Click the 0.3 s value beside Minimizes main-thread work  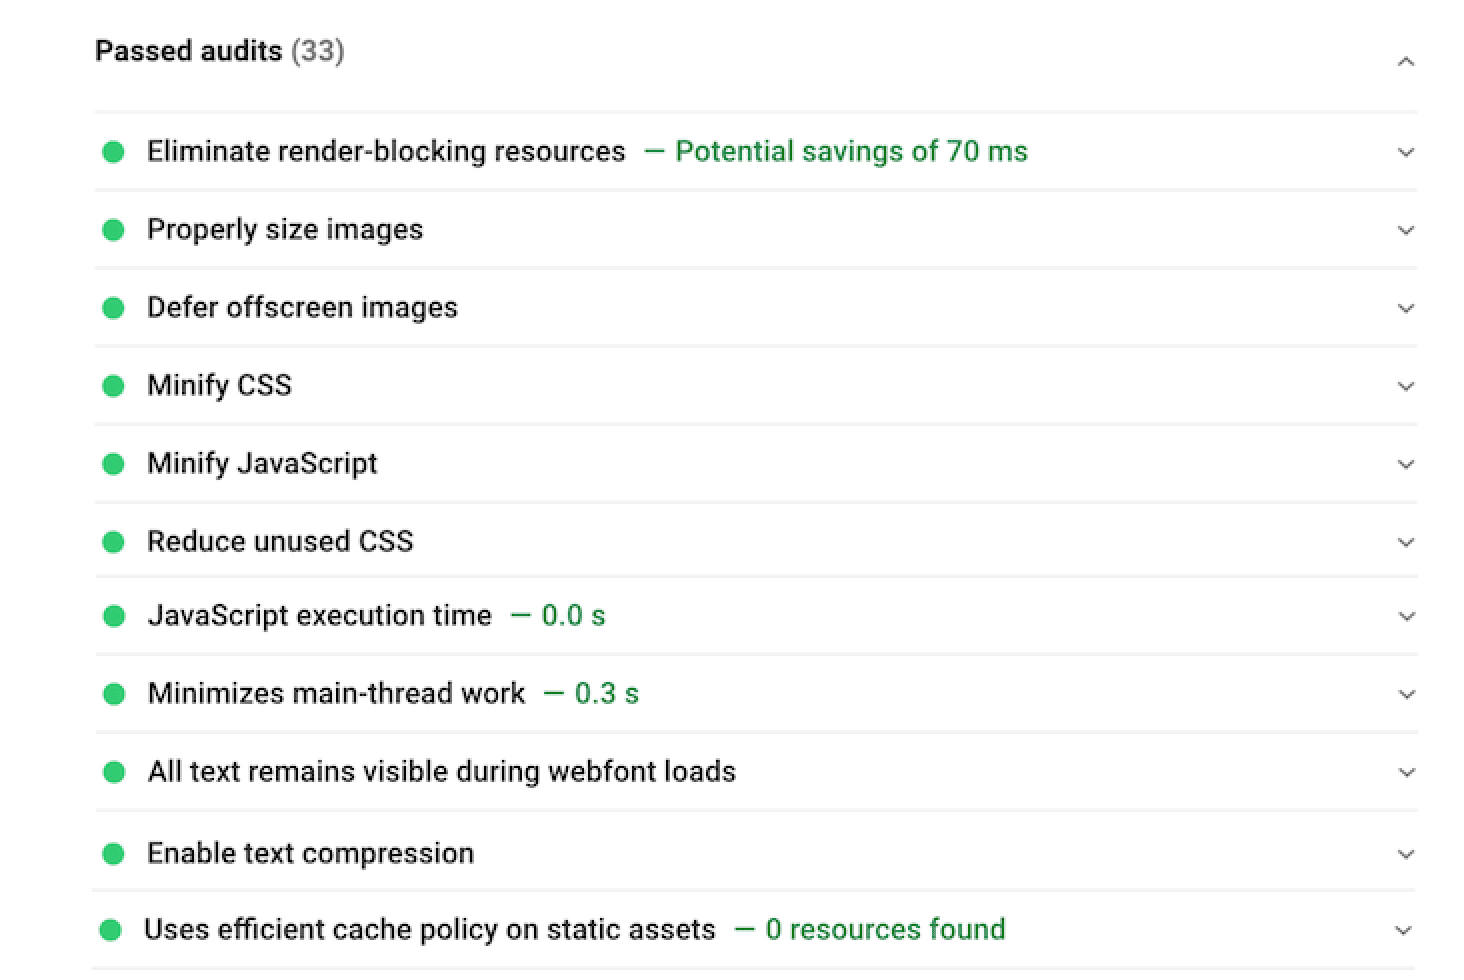(x=609, y=693)
